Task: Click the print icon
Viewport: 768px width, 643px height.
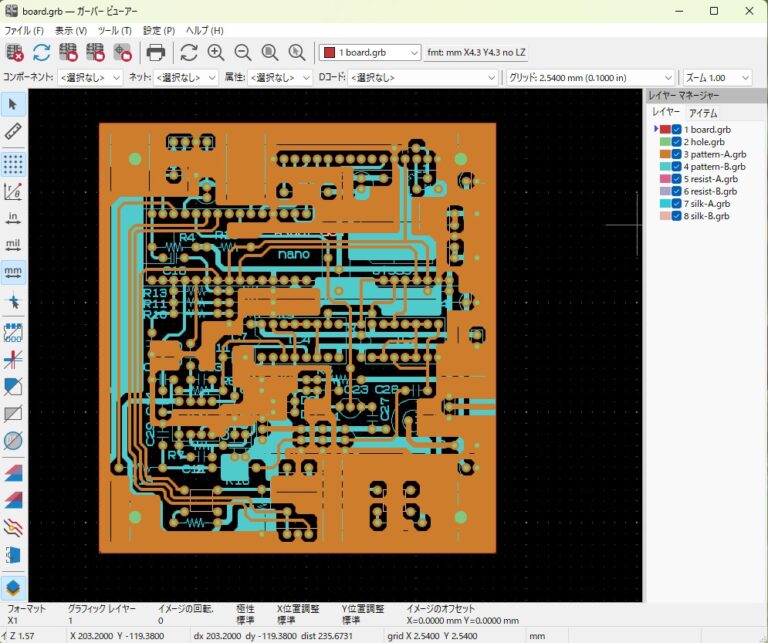Action: 155,52
